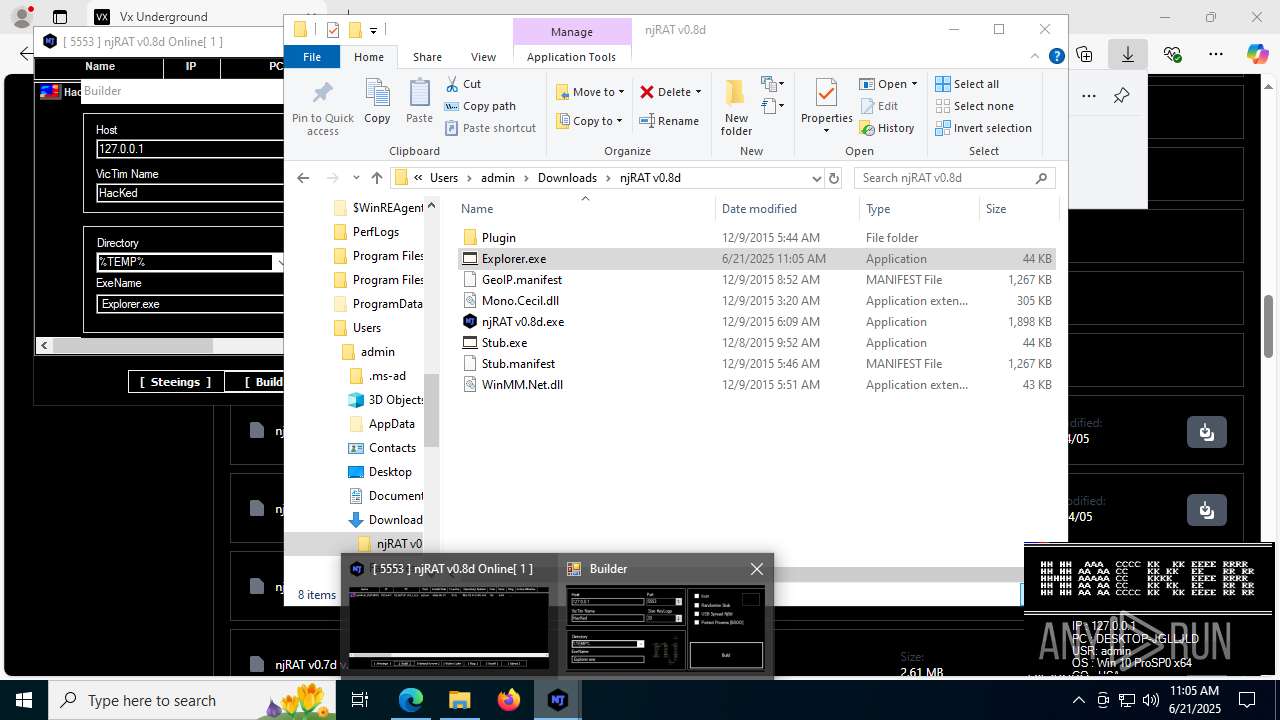Click Downloads in address breadcrumb
This screenshot has height=720, width=1280.
click(566, 178)
